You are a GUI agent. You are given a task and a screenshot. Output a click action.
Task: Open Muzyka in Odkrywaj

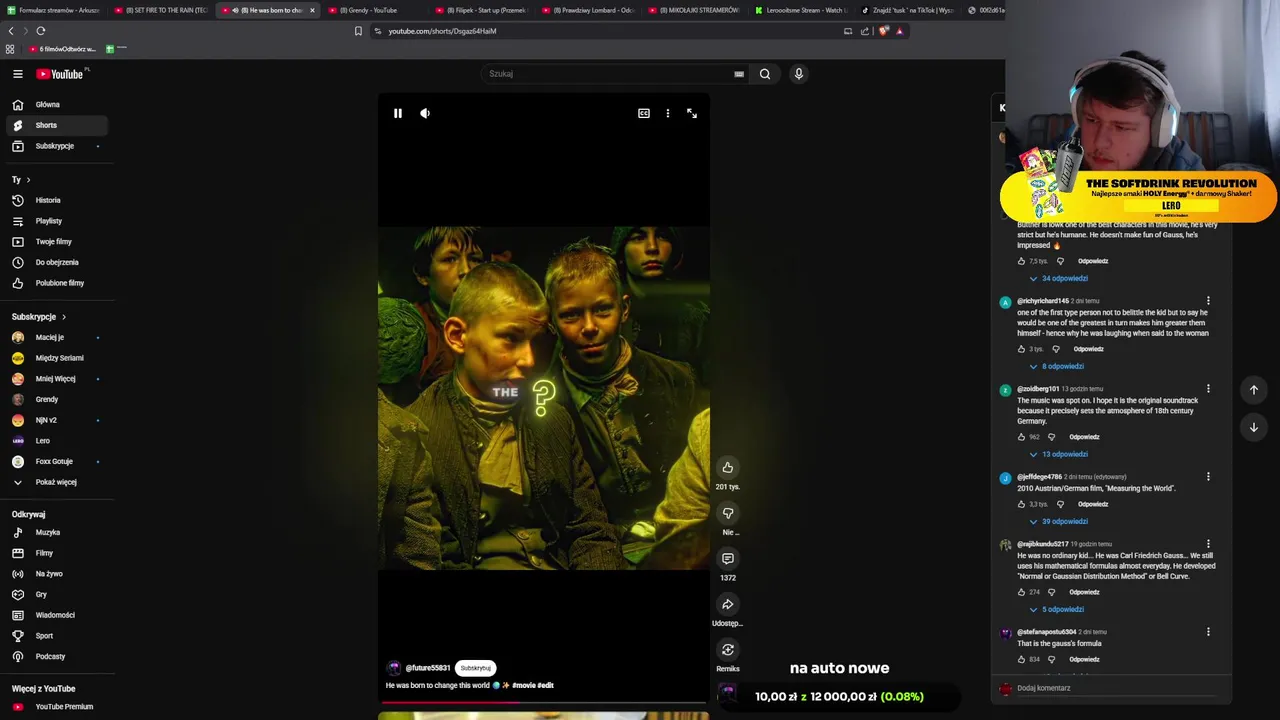pyautogui.click(x=57, y=532)
